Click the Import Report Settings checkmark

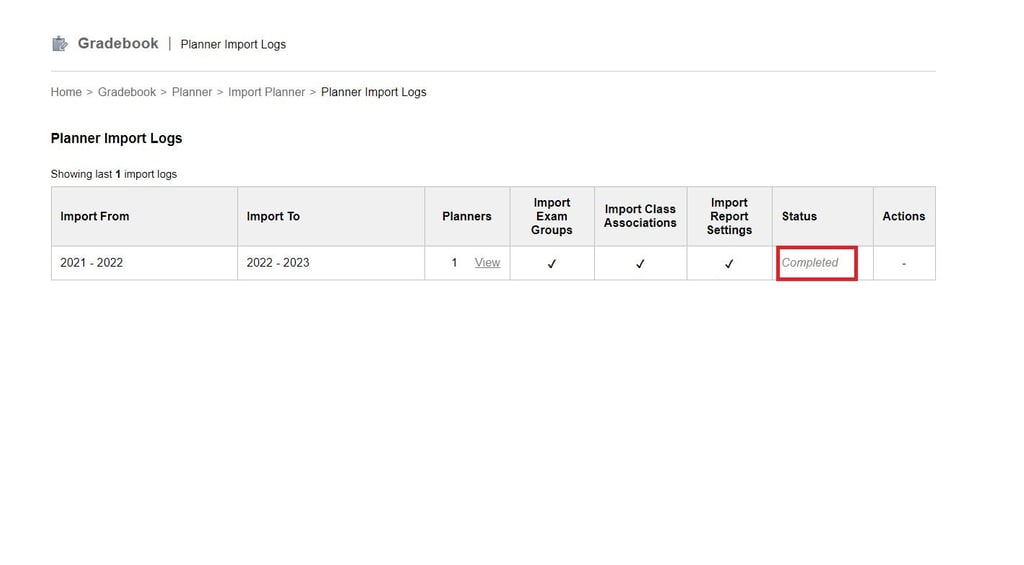729,264
